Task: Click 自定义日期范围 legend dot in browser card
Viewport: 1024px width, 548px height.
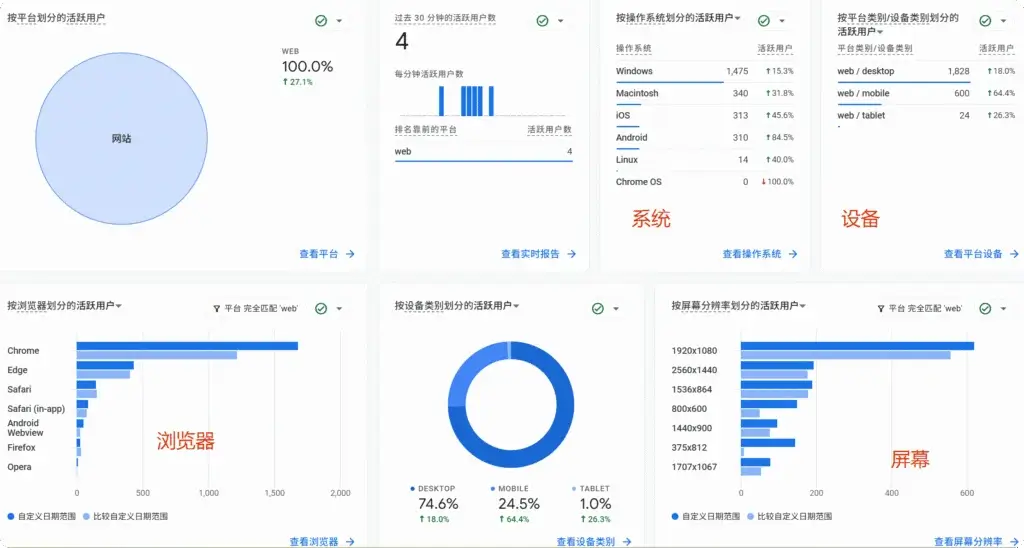Action: tap(11, 516)
